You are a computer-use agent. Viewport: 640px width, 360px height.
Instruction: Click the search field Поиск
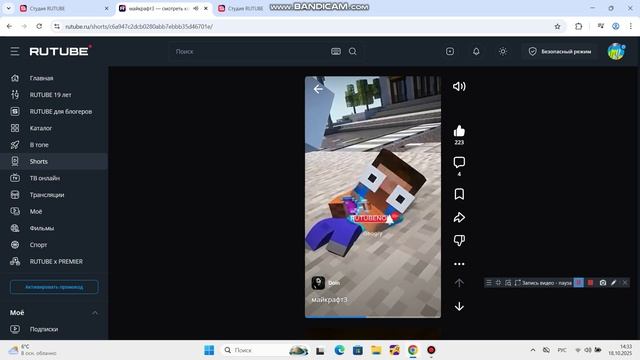coord(249,51)
